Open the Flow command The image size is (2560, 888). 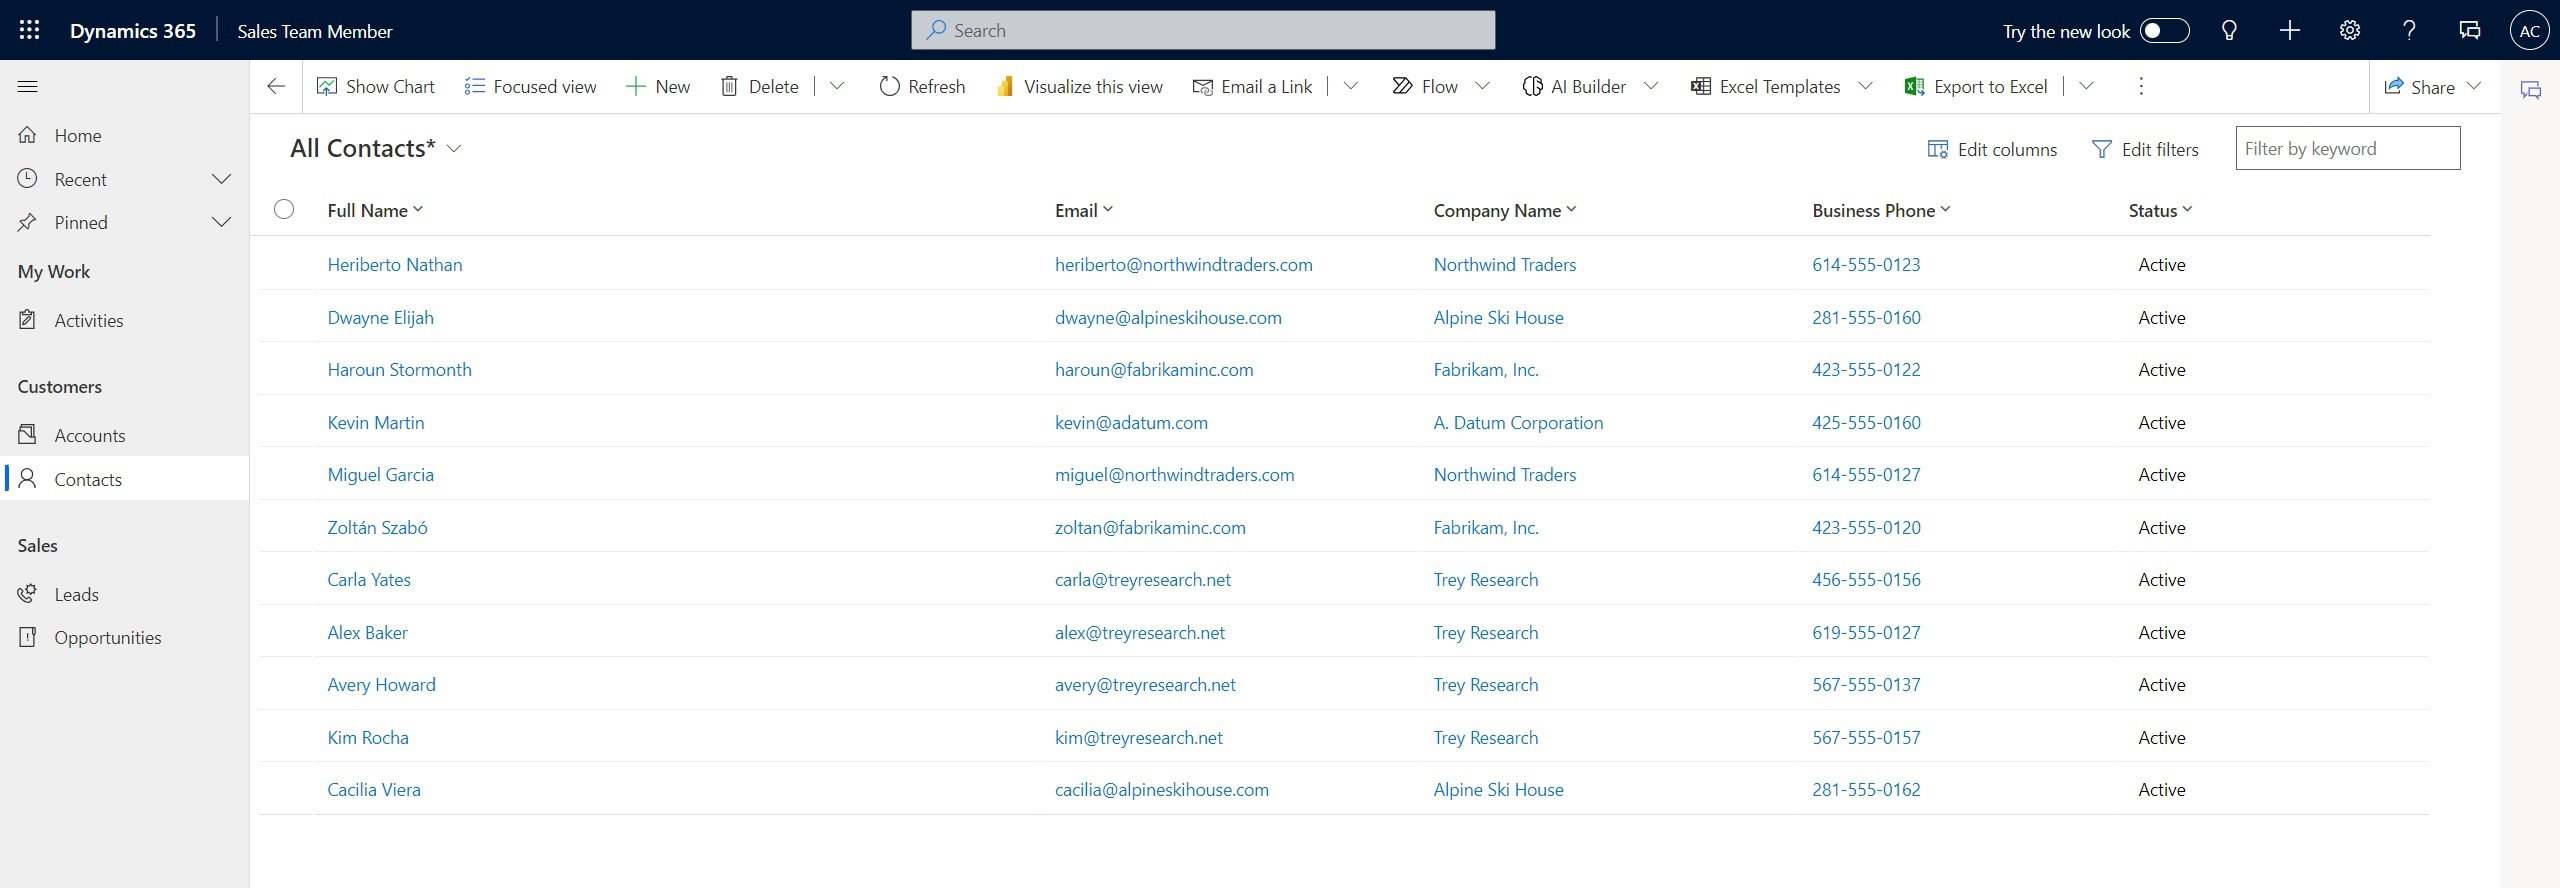click(x=1425, y=86)
